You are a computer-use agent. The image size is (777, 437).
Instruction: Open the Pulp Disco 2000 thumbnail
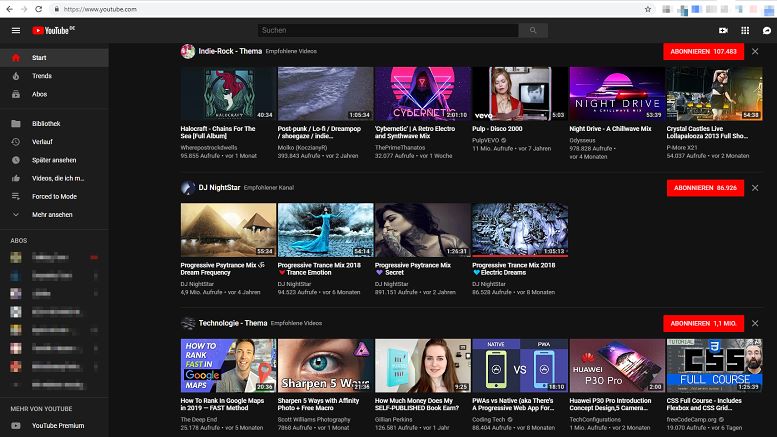coord(520,94)
